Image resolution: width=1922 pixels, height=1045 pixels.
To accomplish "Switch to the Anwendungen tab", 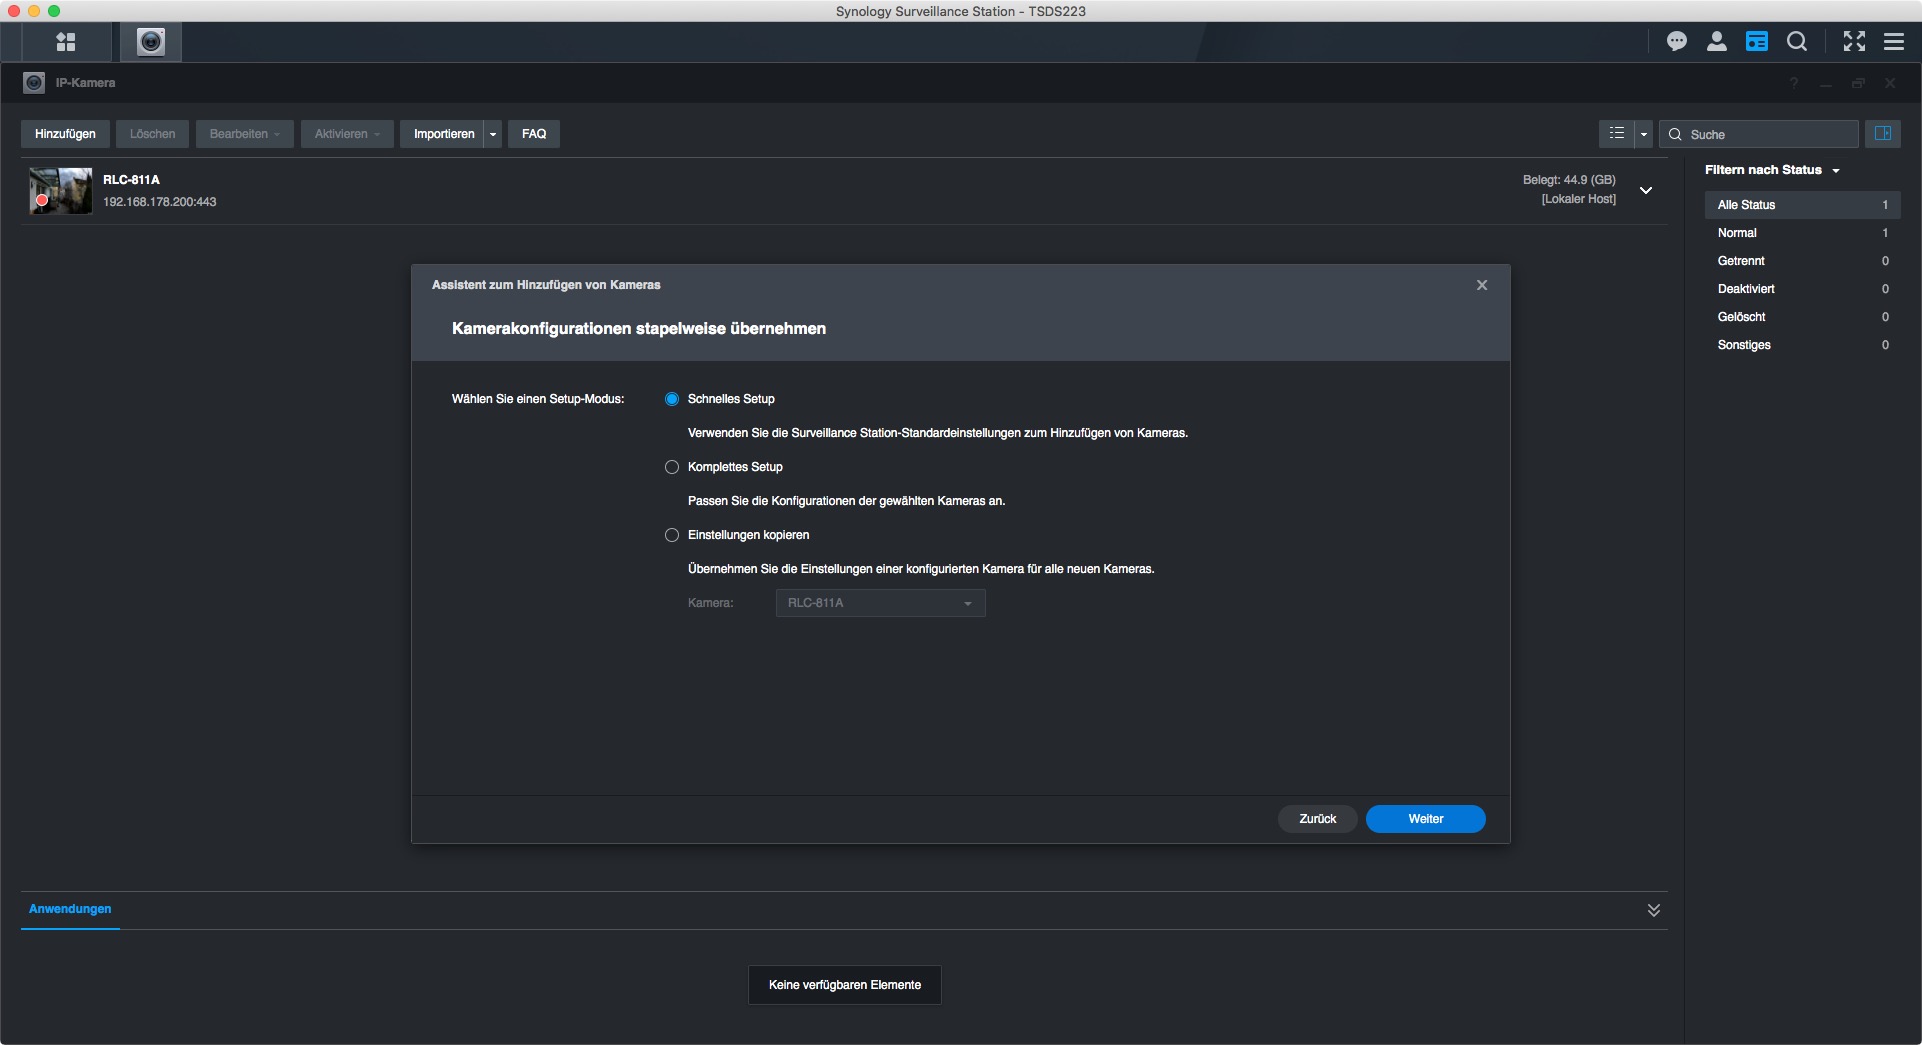I will click(x=70, y=909).
